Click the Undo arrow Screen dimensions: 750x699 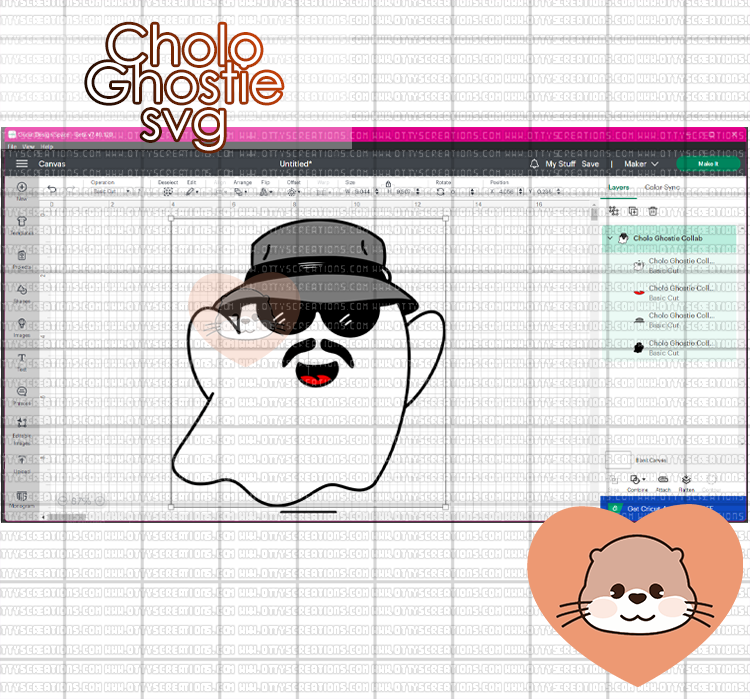52,190
